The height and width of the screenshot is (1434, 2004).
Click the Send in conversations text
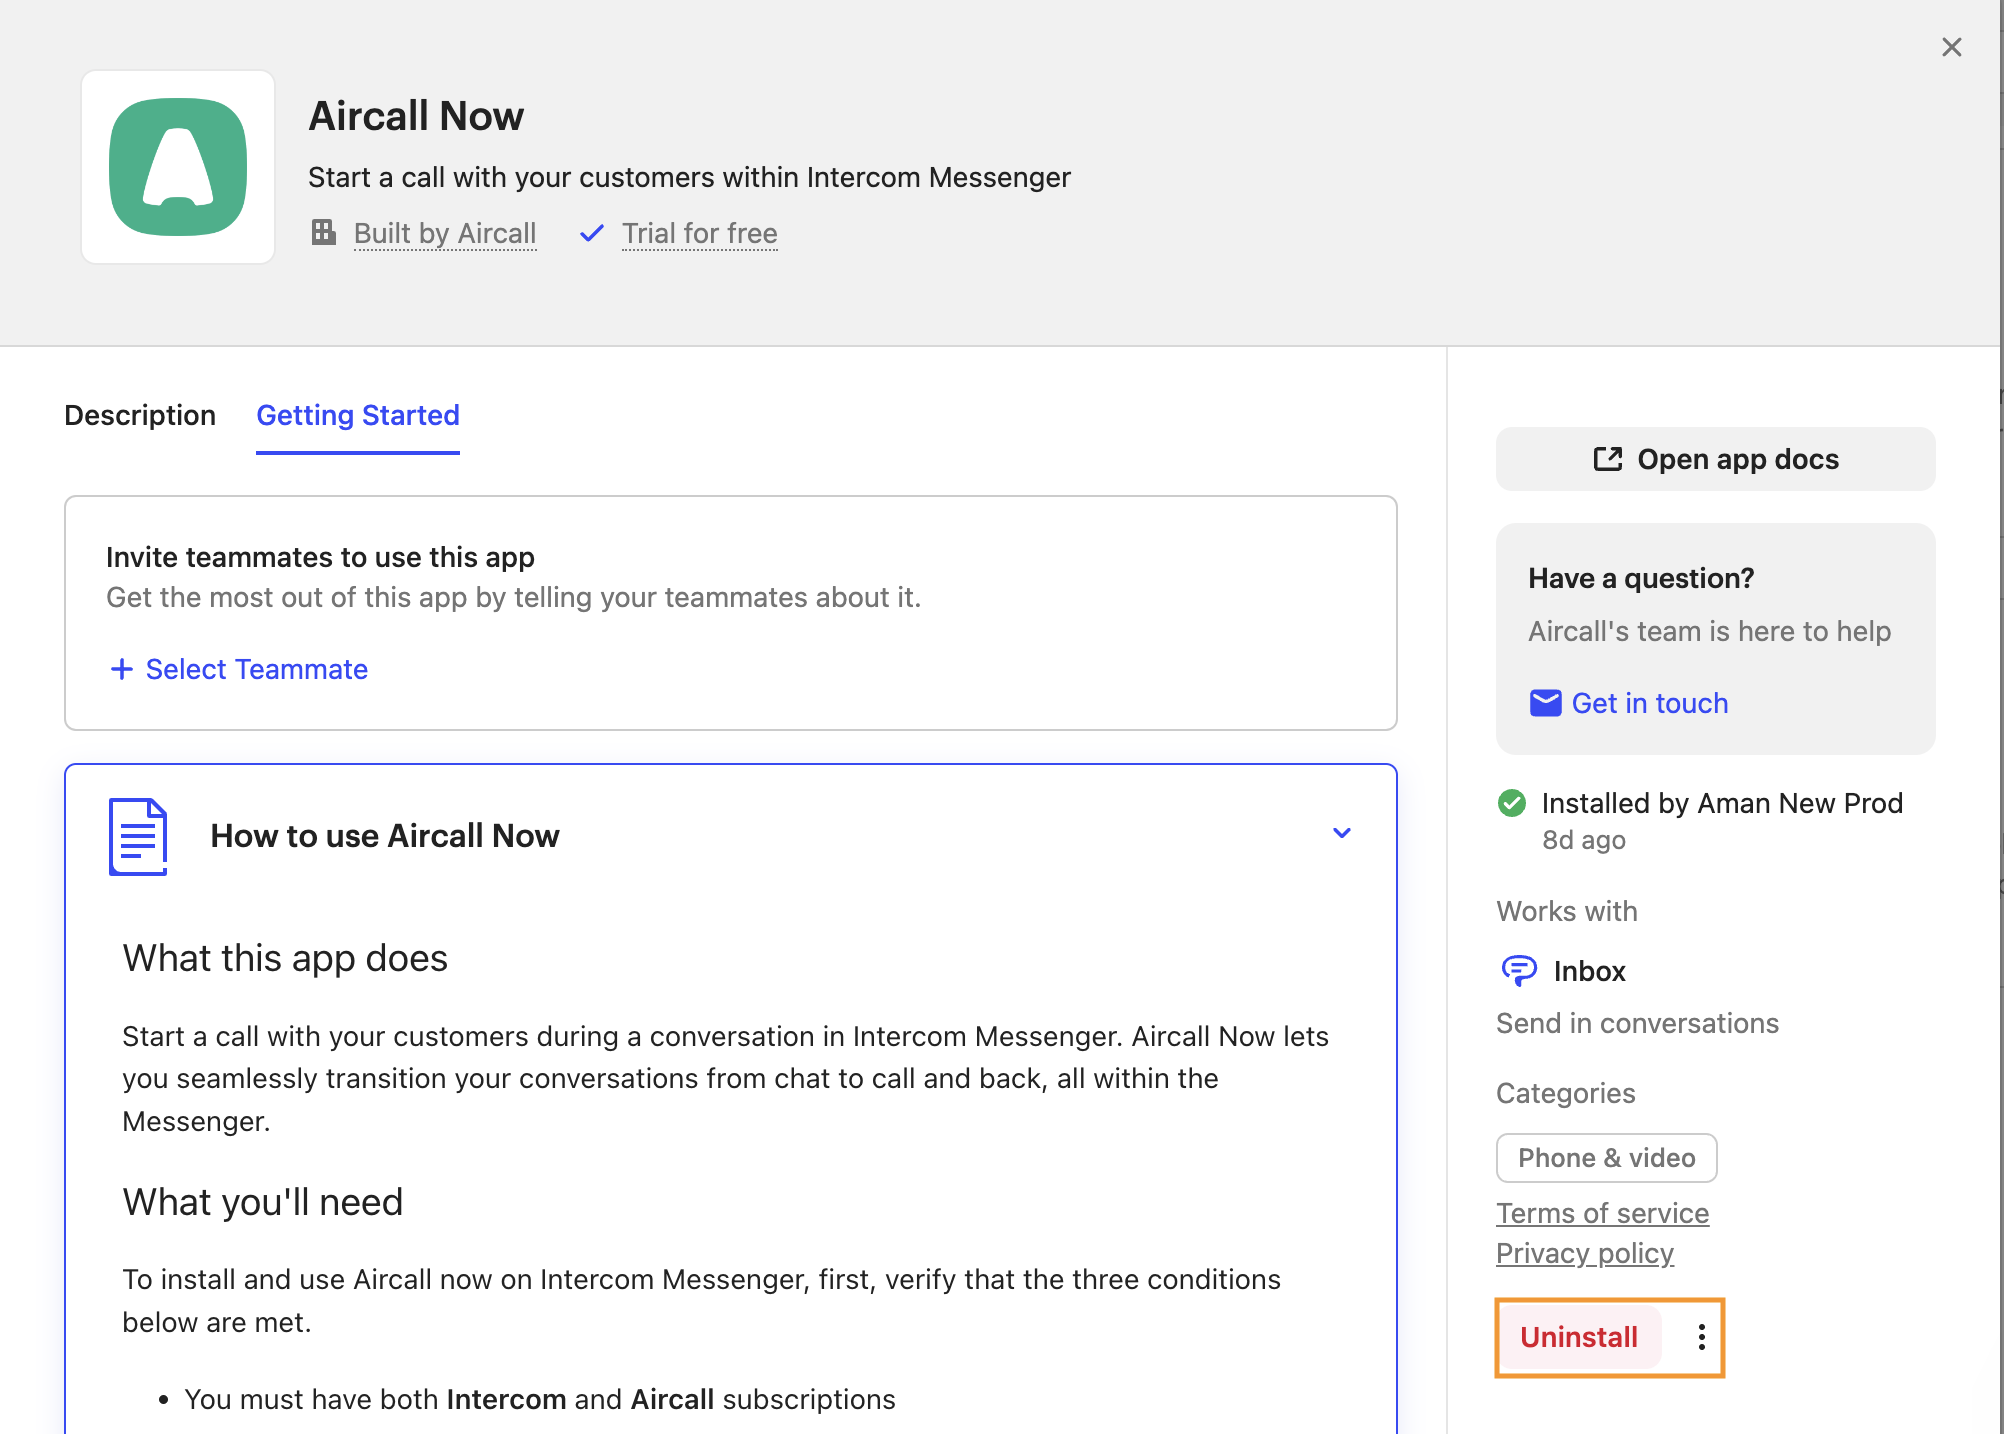[x=1637, y=1023]
